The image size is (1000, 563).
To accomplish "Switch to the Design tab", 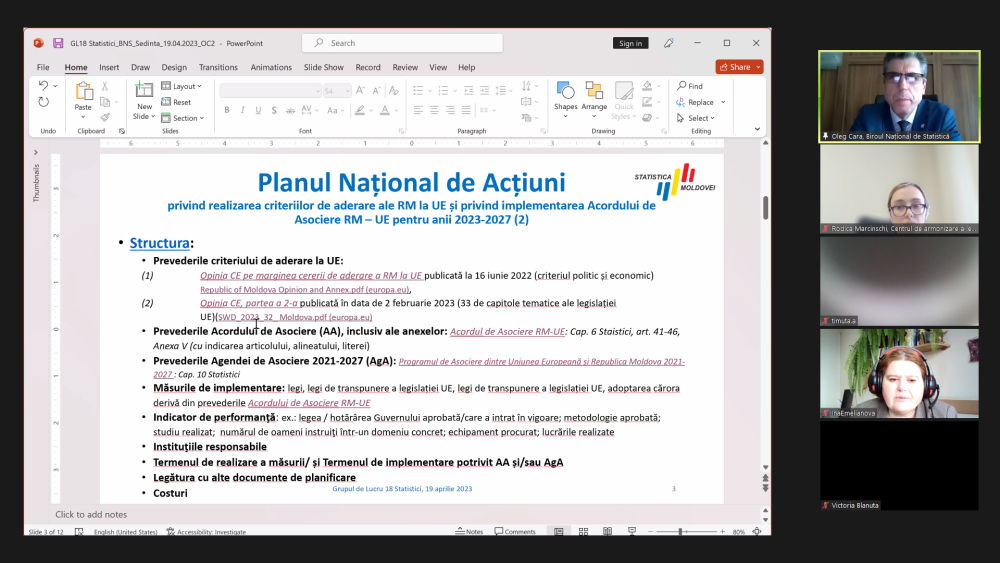I will 174,67.
